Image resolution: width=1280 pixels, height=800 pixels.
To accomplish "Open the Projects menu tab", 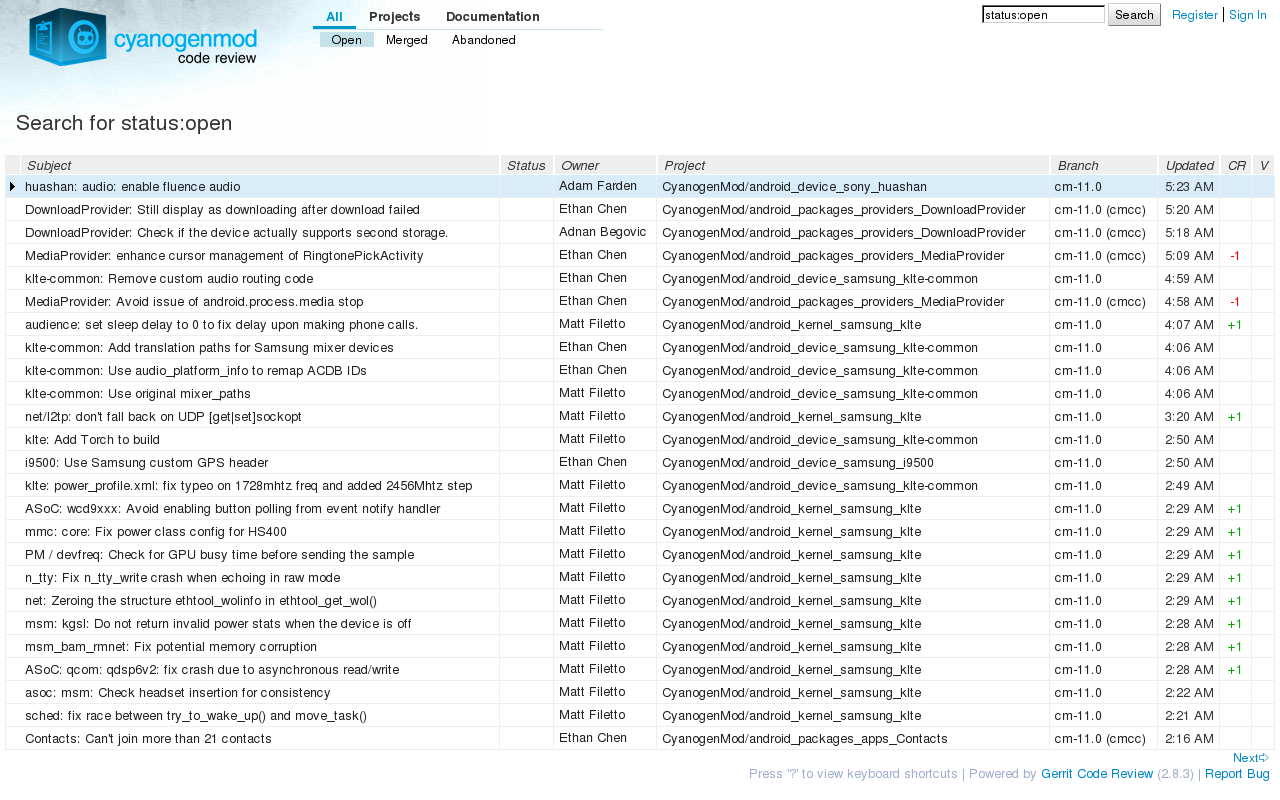I will pyautogui.click(x=394, y=17).
